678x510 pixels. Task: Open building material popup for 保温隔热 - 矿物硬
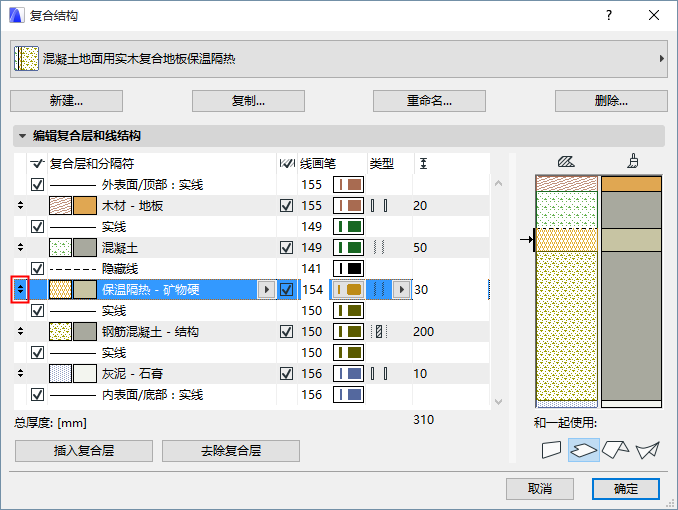pos(266,289)
